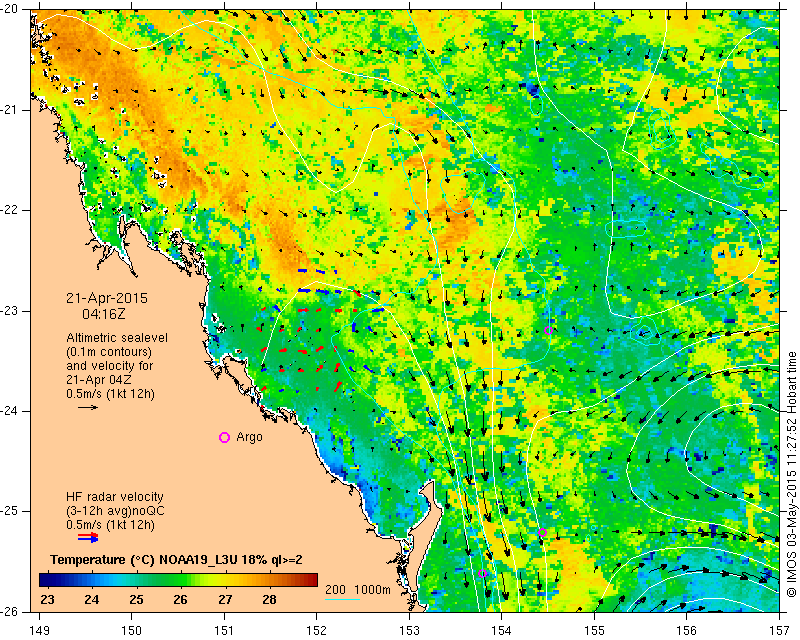Click the "154" longitude axis label

502,630
